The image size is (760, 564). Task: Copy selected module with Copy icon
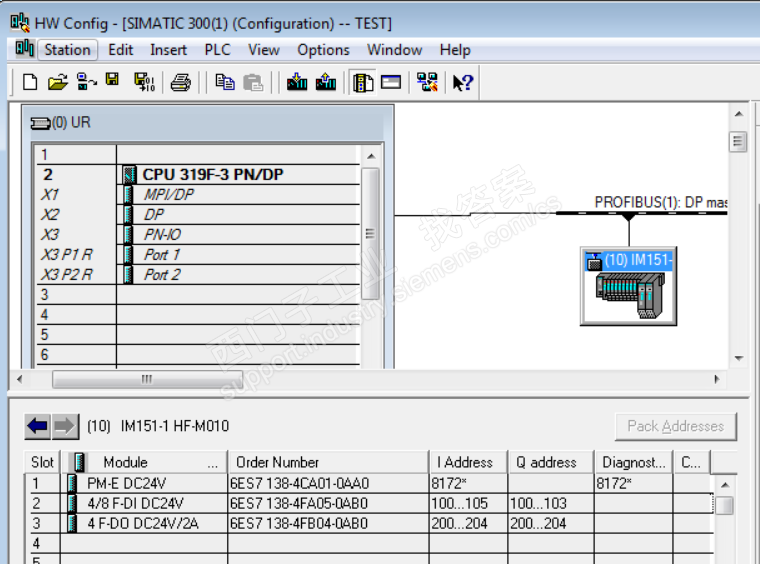[224, 82]
